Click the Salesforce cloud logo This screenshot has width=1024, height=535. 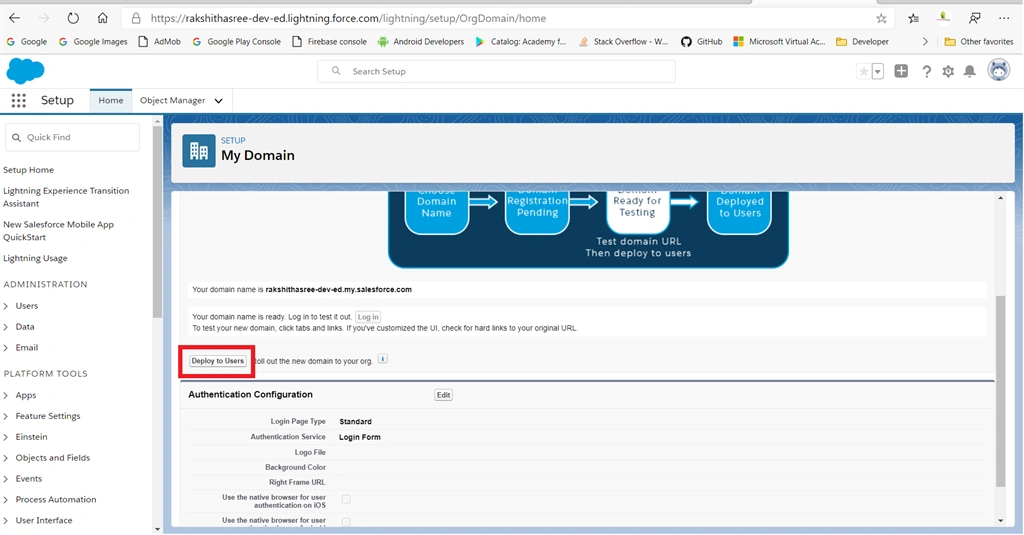pyautogui.click(x=25, y=71)
